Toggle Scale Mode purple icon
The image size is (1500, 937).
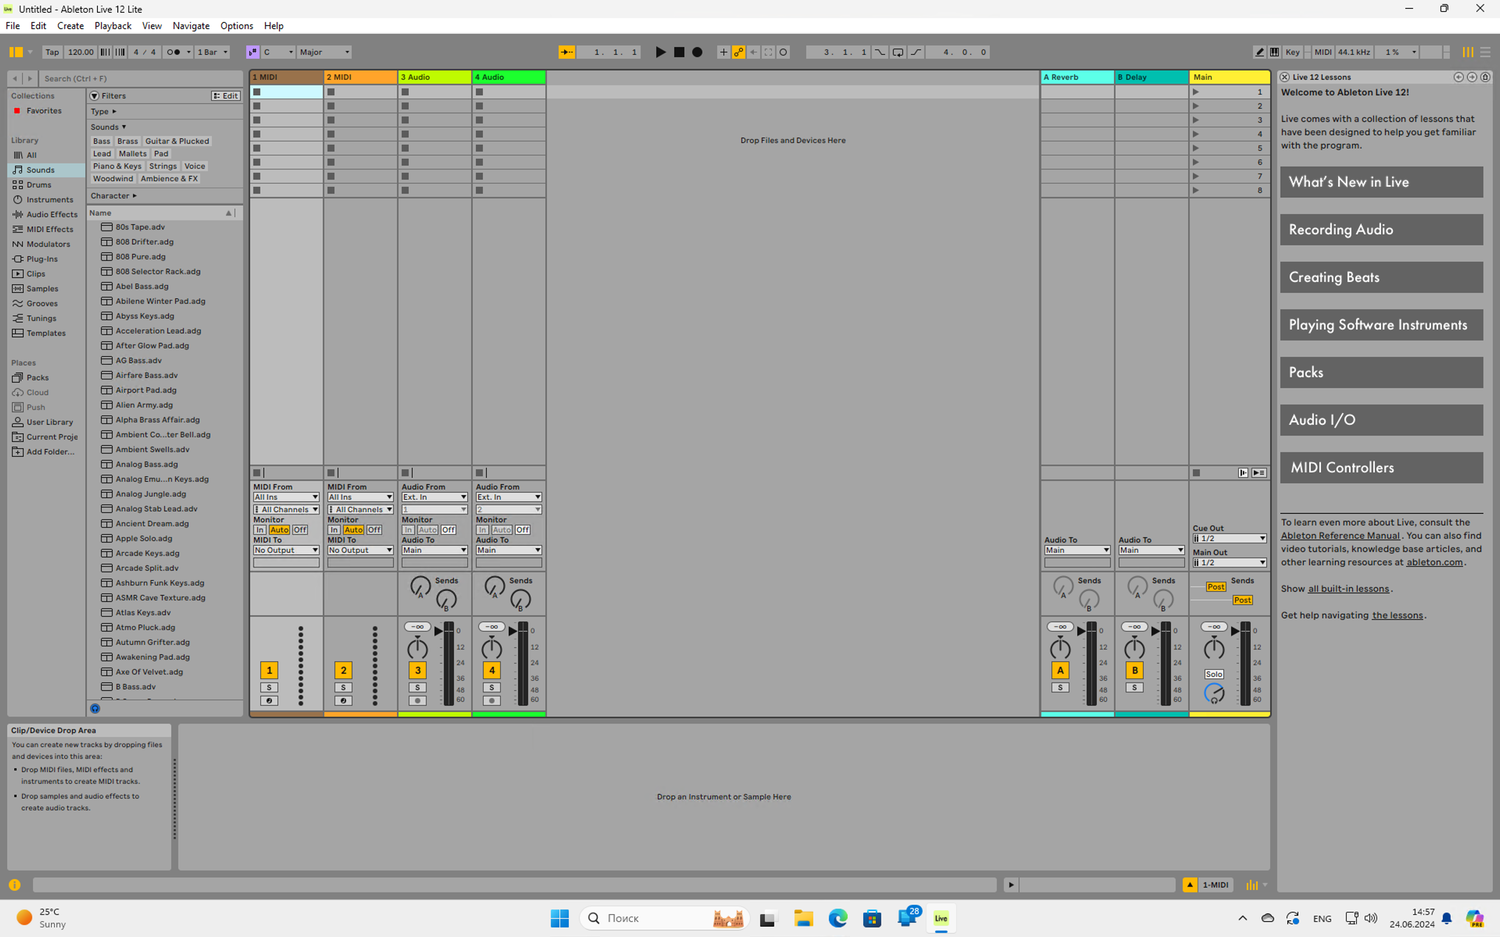tap(252, 52)
